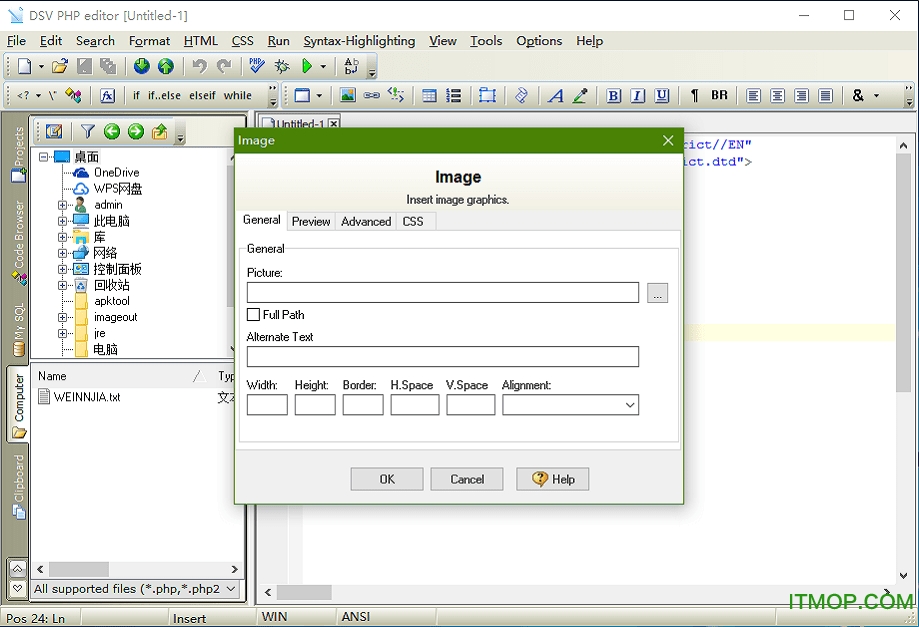This screenshot has height=627, width=919.
Task: Click inside the Alternate Text field
Action: [441, 356]
